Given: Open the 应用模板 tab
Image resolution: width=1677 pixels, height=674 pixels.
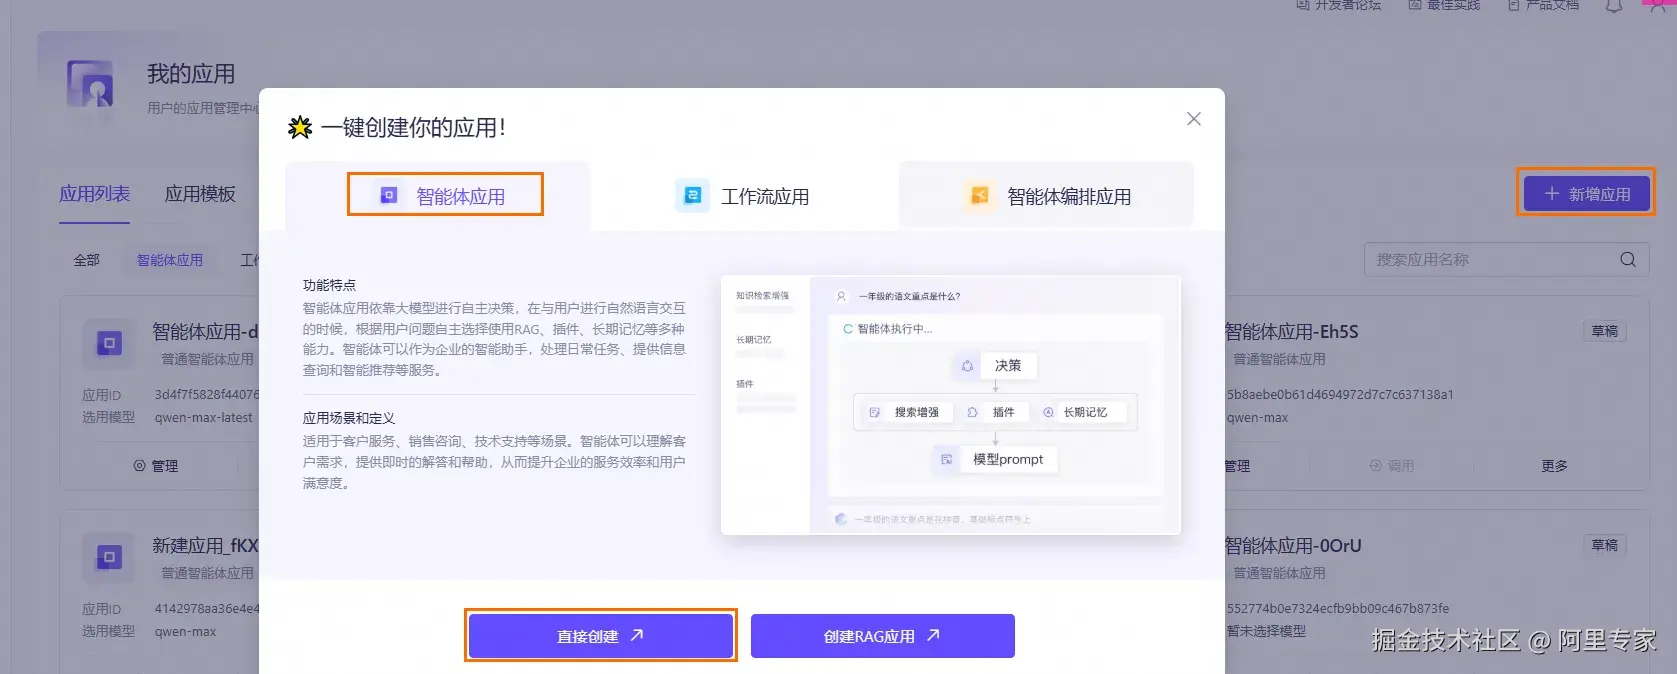Looking at the screenshot, I should [200, 194].
